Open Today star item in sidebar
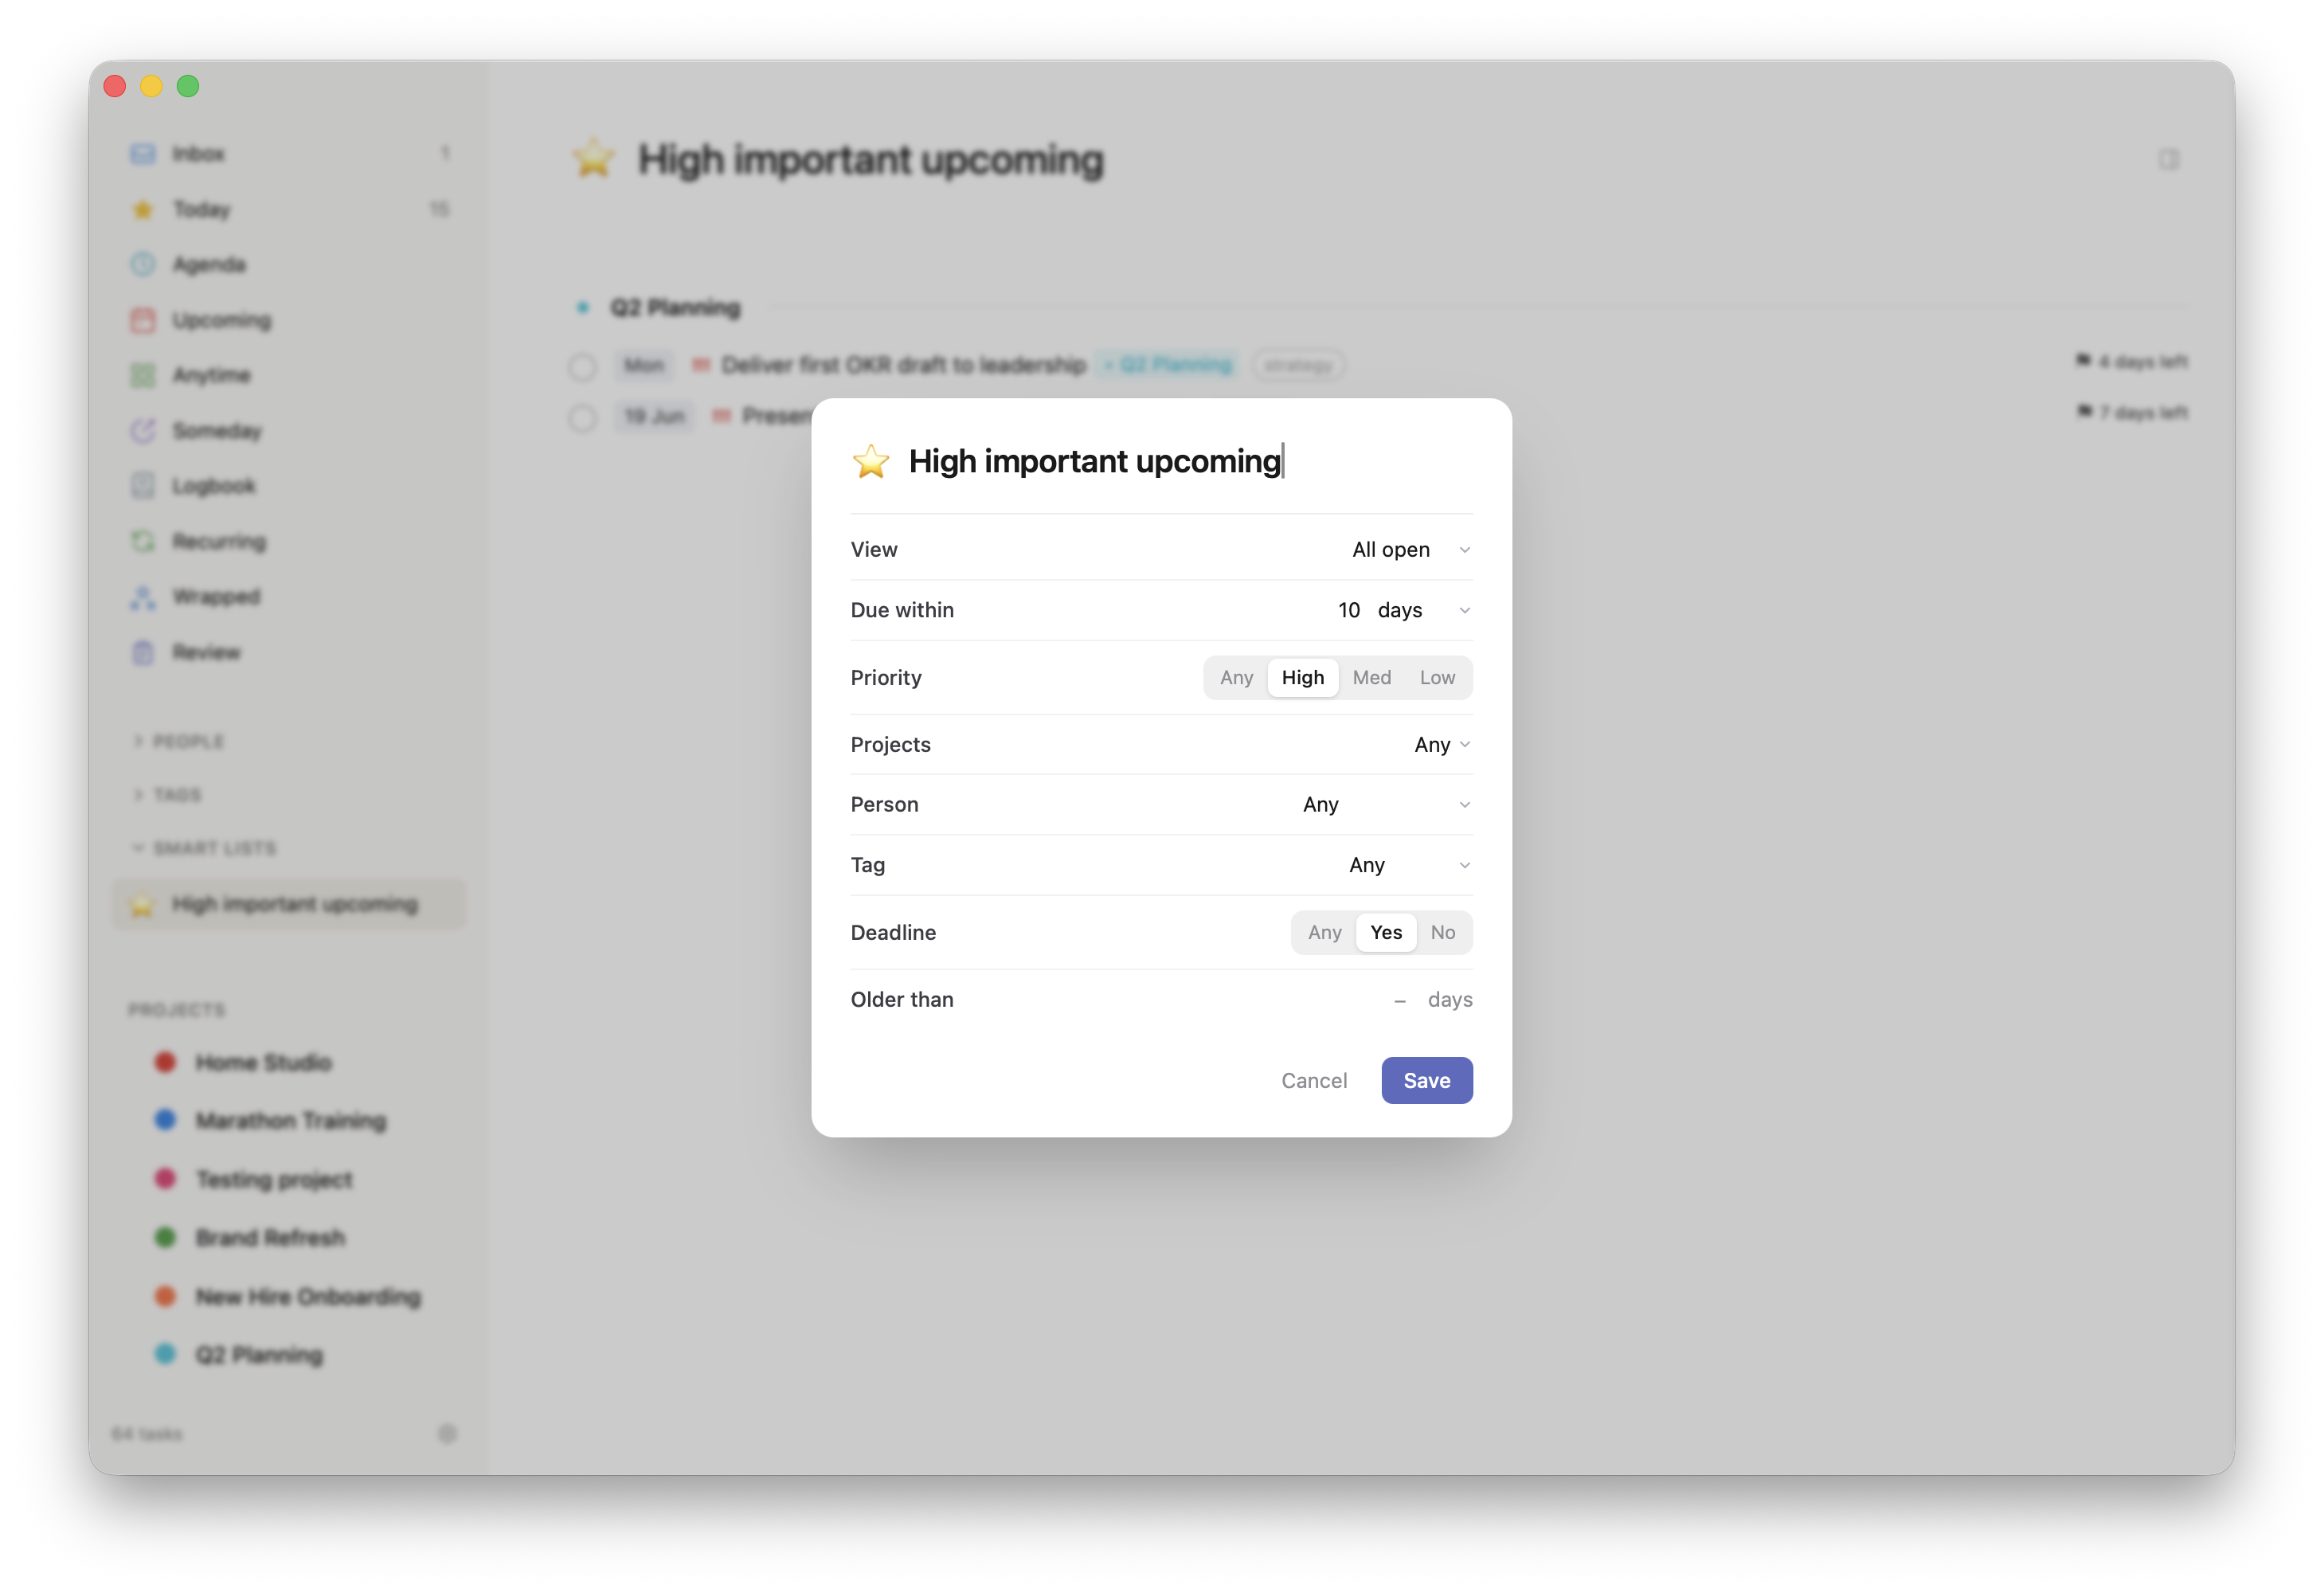This screenshot has height=1593, width=2324. (289, 209)
